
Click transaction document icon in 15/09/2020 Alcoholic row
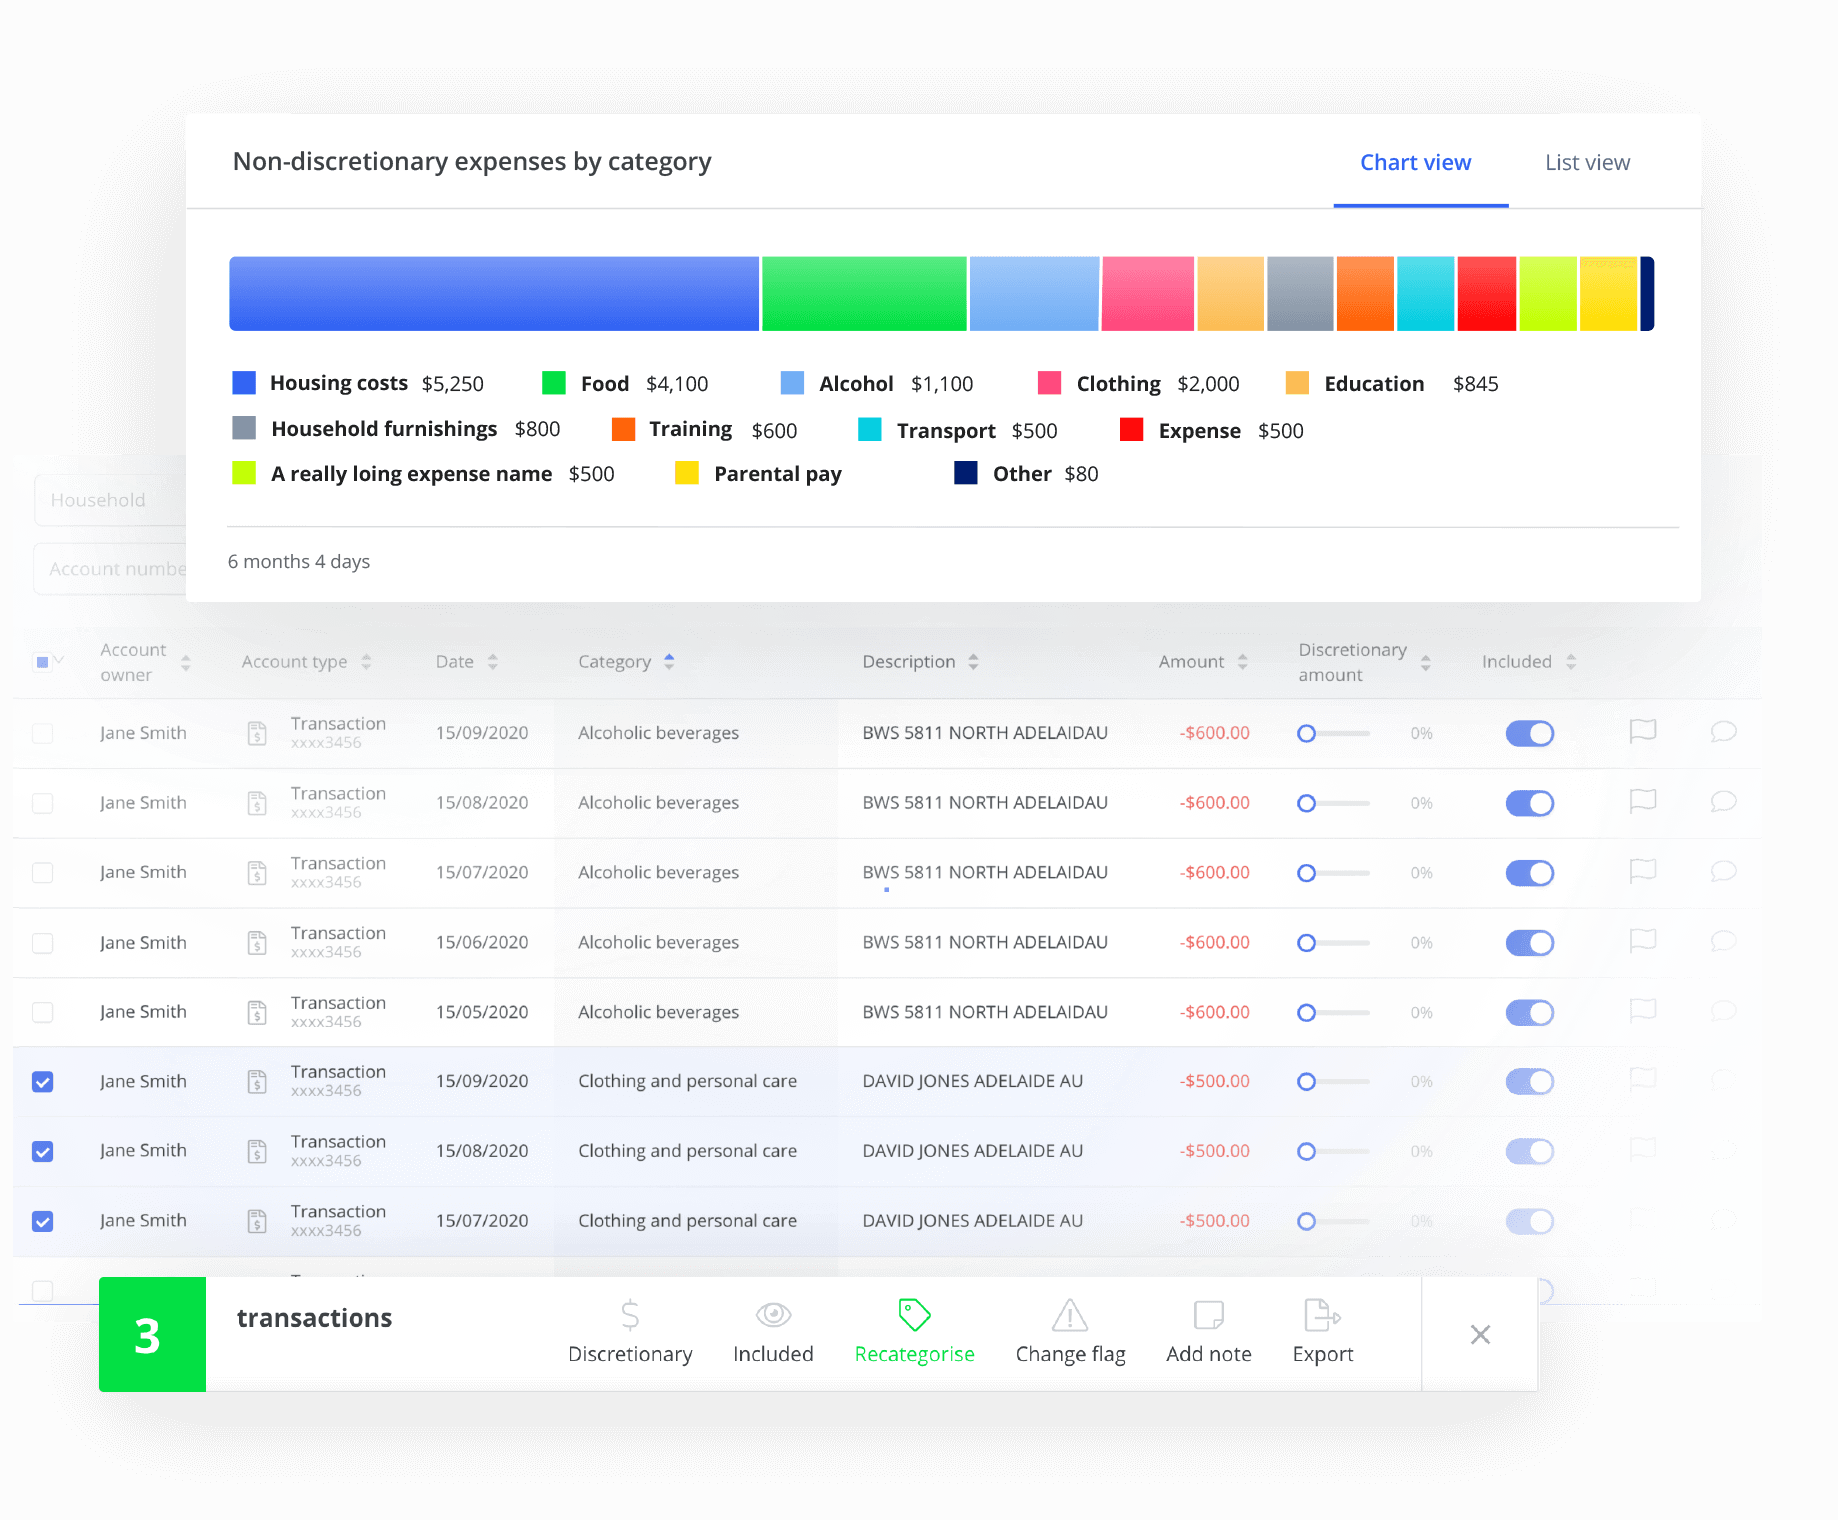(x=257, y=733)
